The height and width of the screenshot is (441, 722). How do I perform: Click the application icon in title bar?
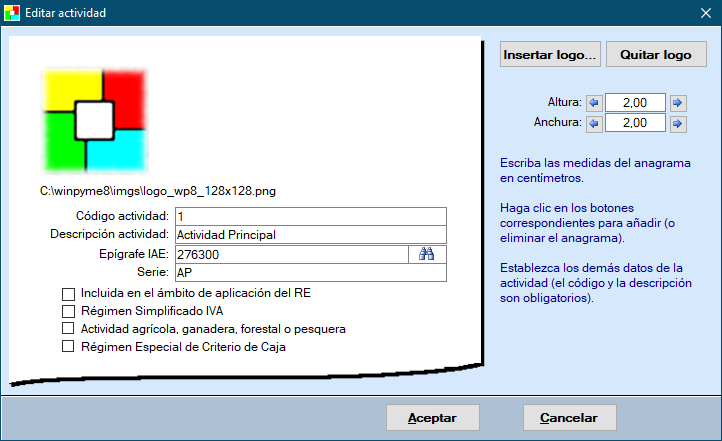tap(12, 14)
